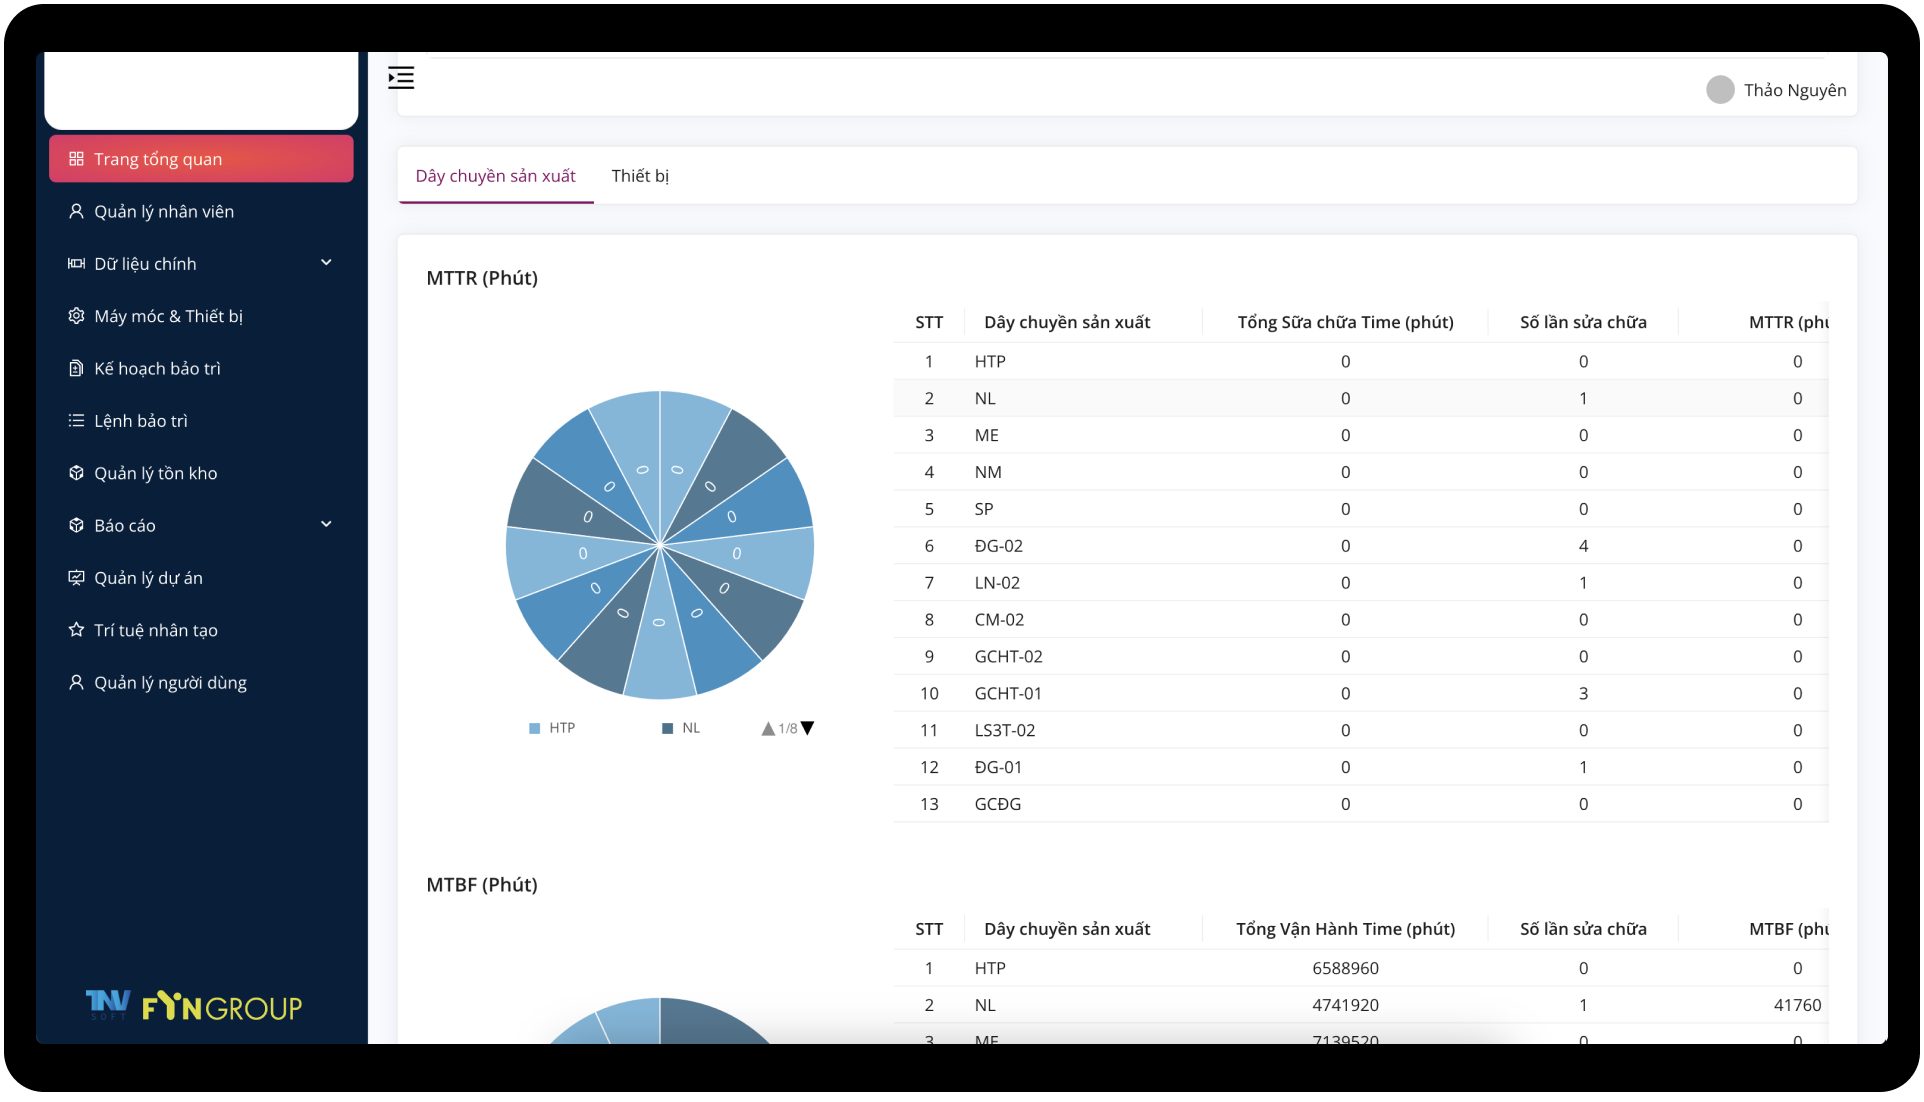This screenshot has width=1924, height=1102.
Task: Click the Lệnh bảo trì list icon
Action: 76,421
